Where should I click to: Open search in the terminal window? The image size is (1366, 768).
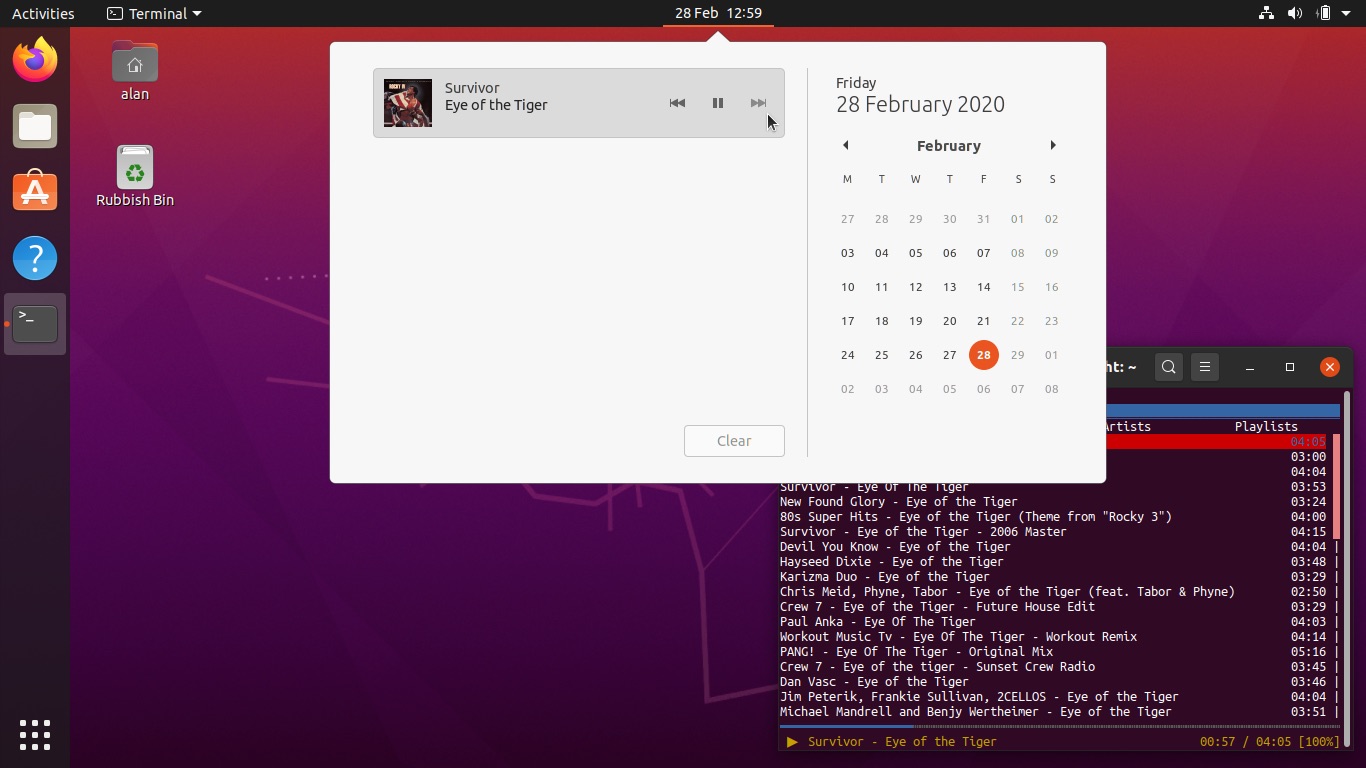coord(1168,367)
